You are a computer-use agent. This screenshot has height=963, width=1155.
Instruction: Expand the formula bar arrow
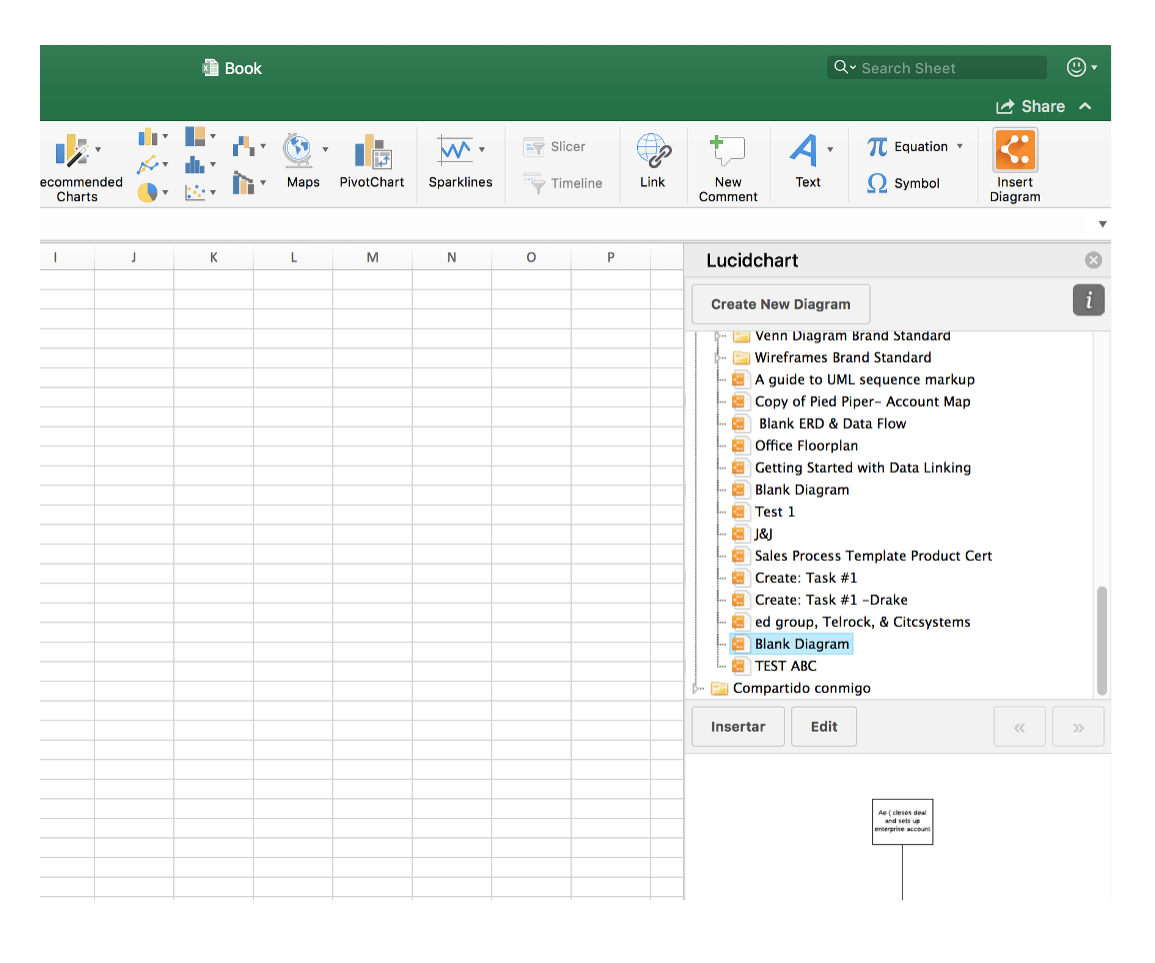tap(1102, 224)
